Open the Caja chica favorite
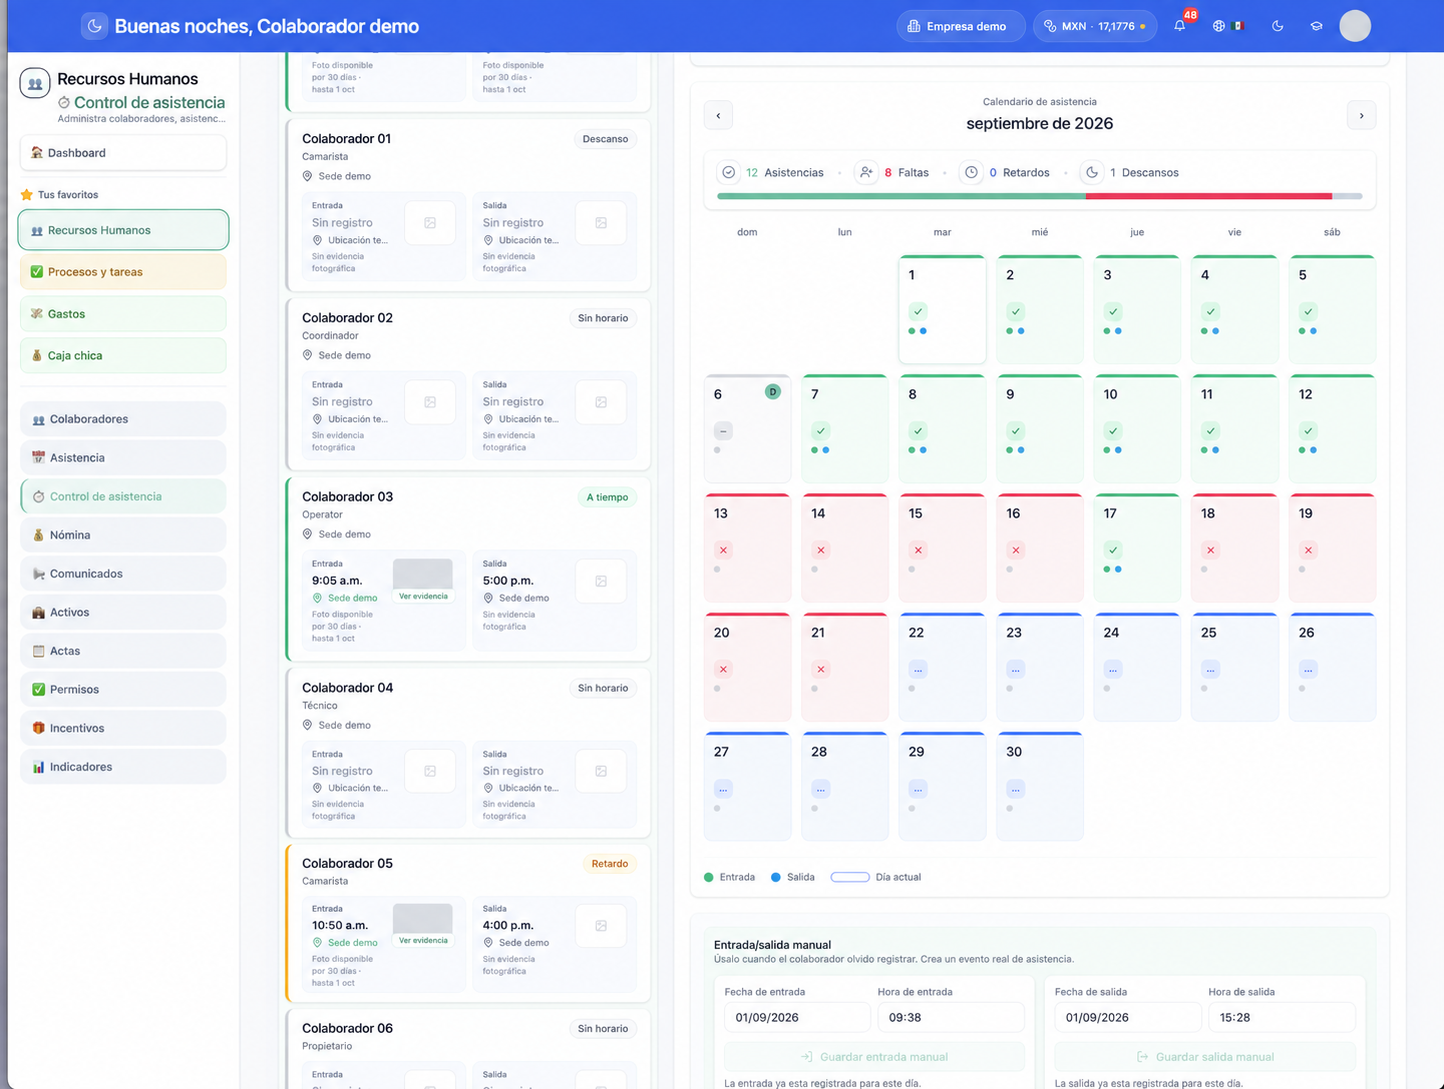The width and height of the screenshot is (1444, 1089). pyautogui.click(x=123, y=356)
